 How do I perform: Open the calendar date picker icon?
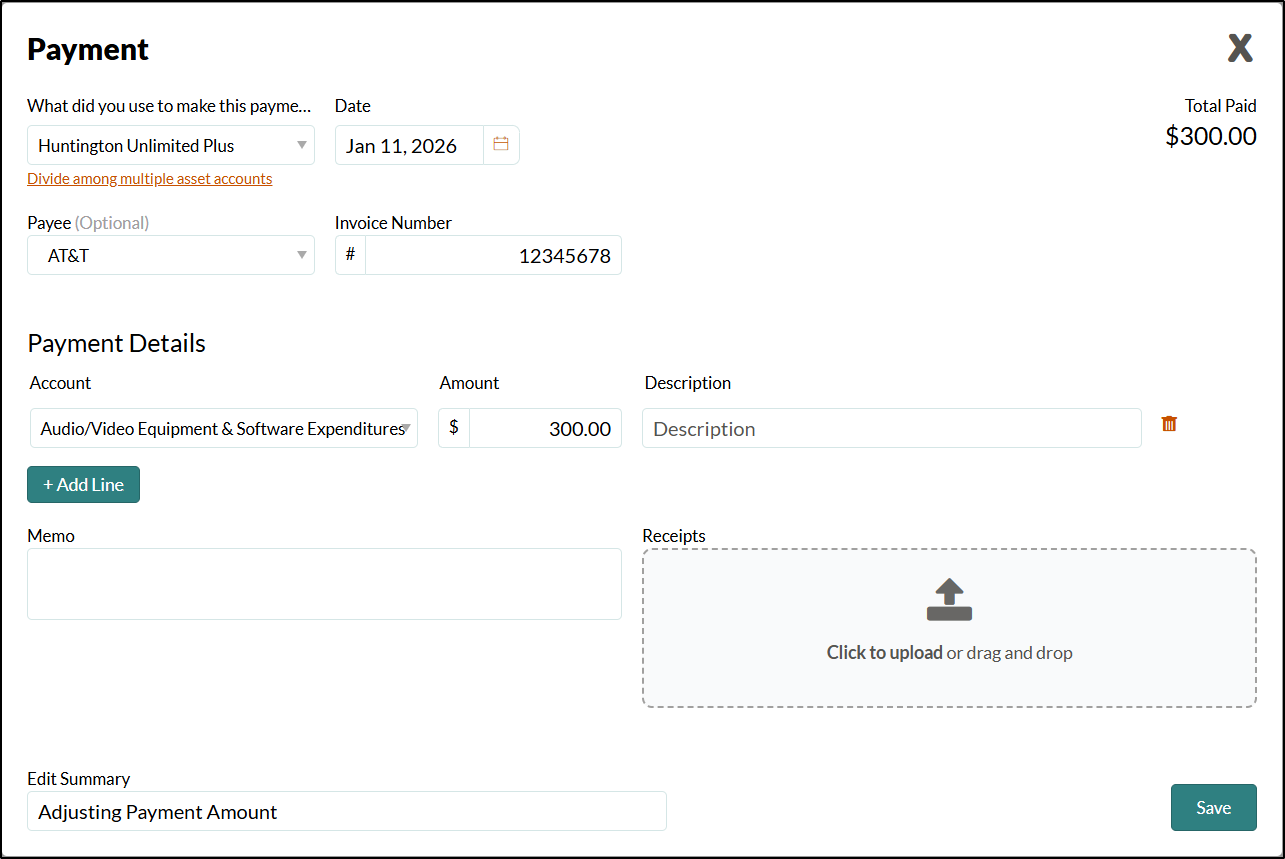pyautogui.click(x=501, y=145)
